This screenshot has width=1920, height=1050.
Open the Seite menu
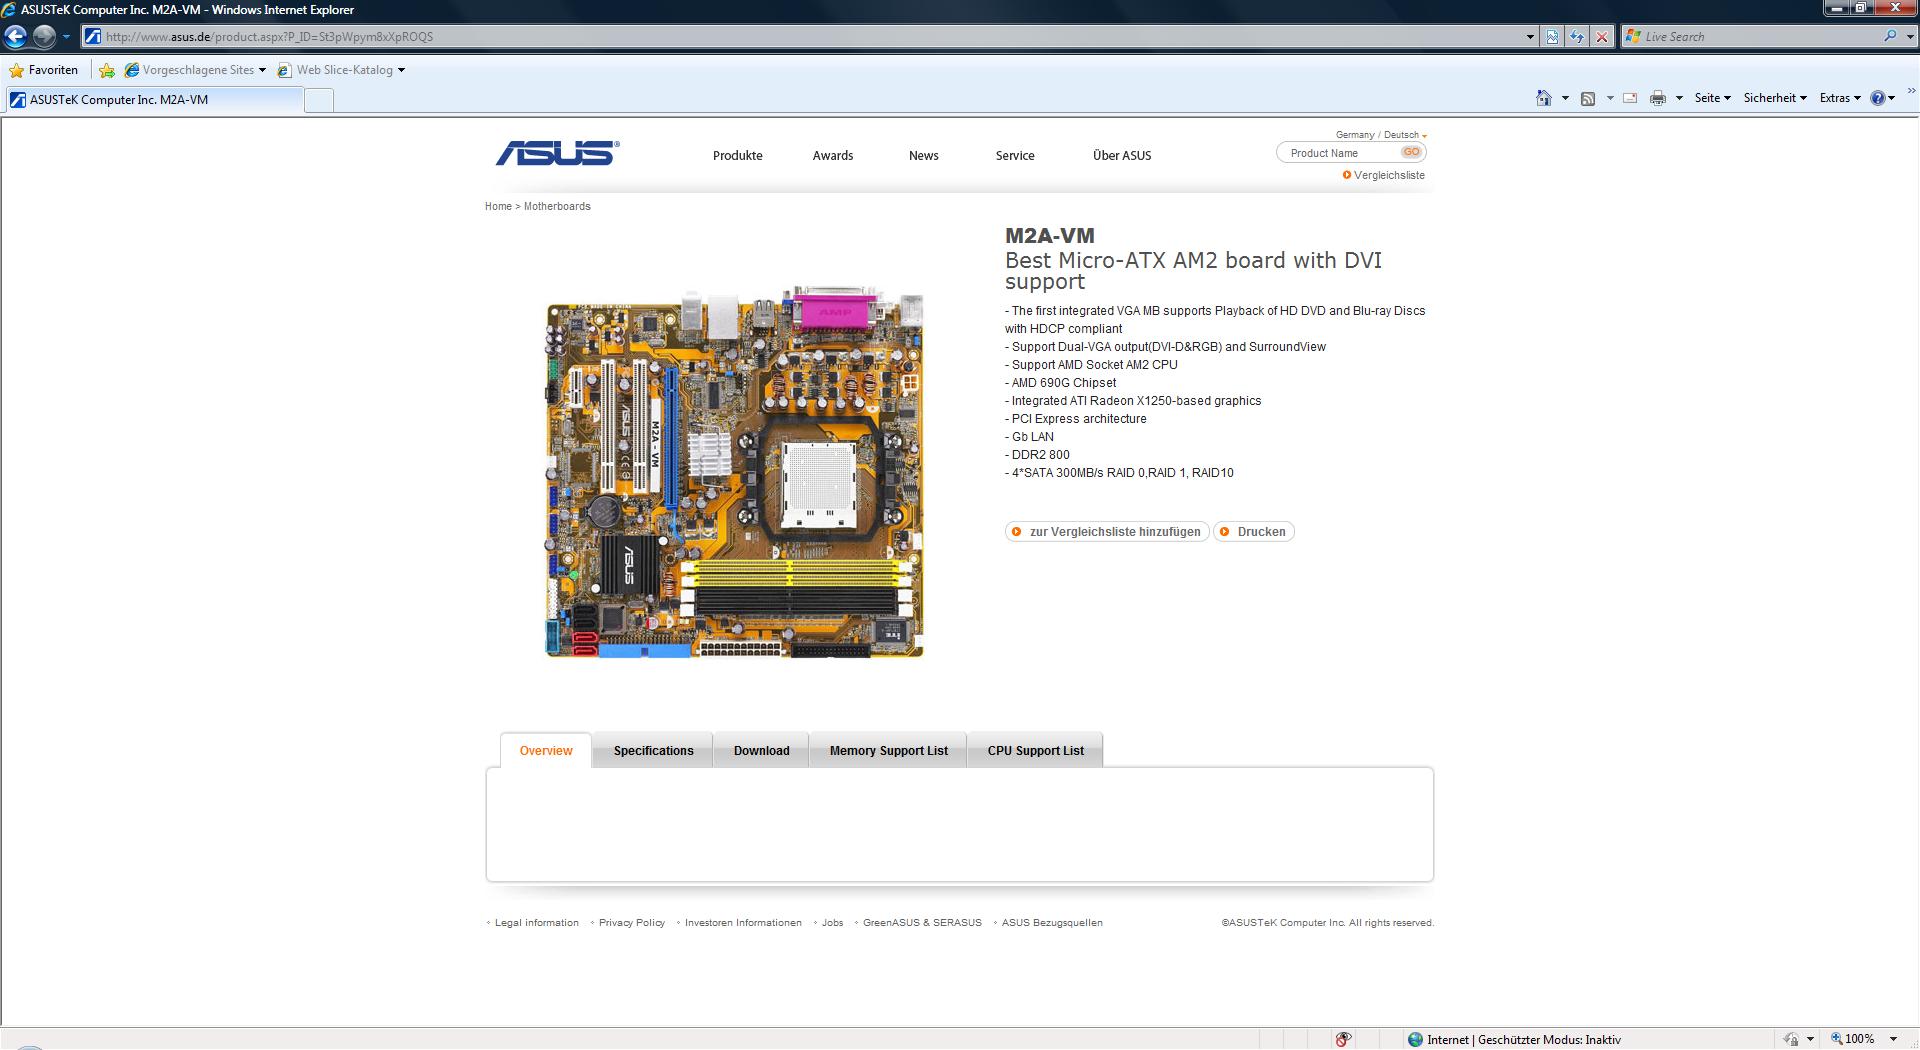pos(1712,98)
